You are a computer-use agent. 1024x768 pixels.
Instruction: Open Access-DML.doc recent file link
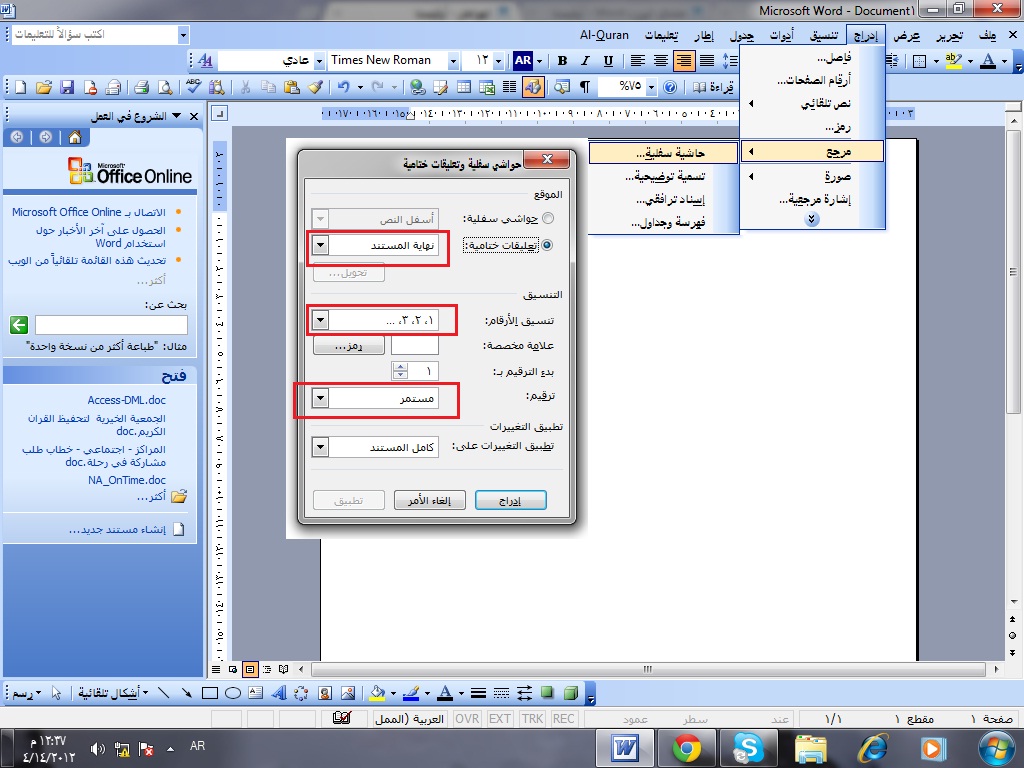127,400
